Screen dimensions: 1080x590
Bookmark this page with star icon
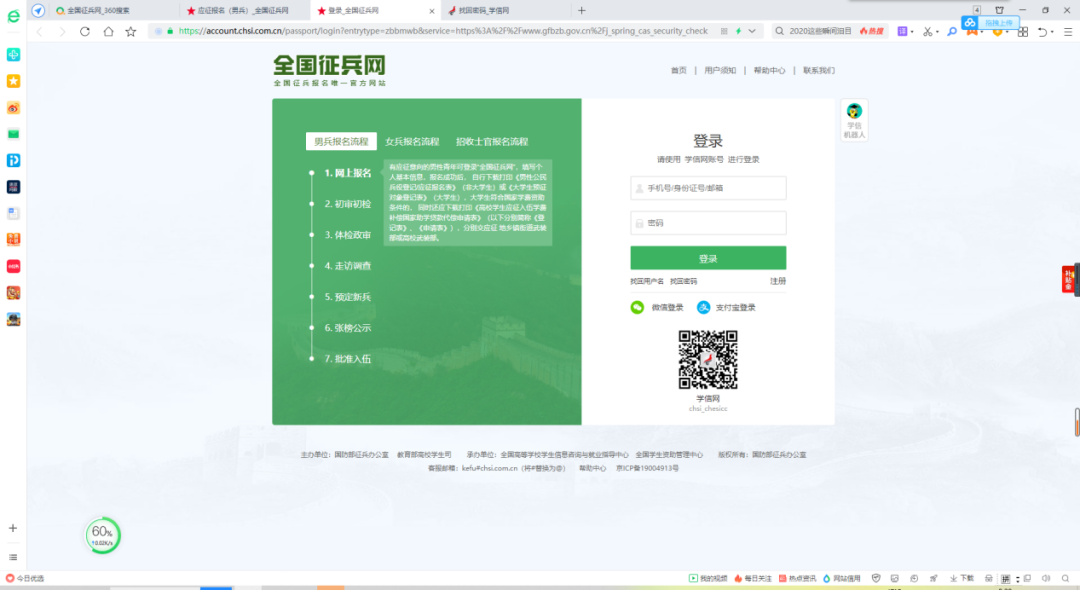coord(131,32)
